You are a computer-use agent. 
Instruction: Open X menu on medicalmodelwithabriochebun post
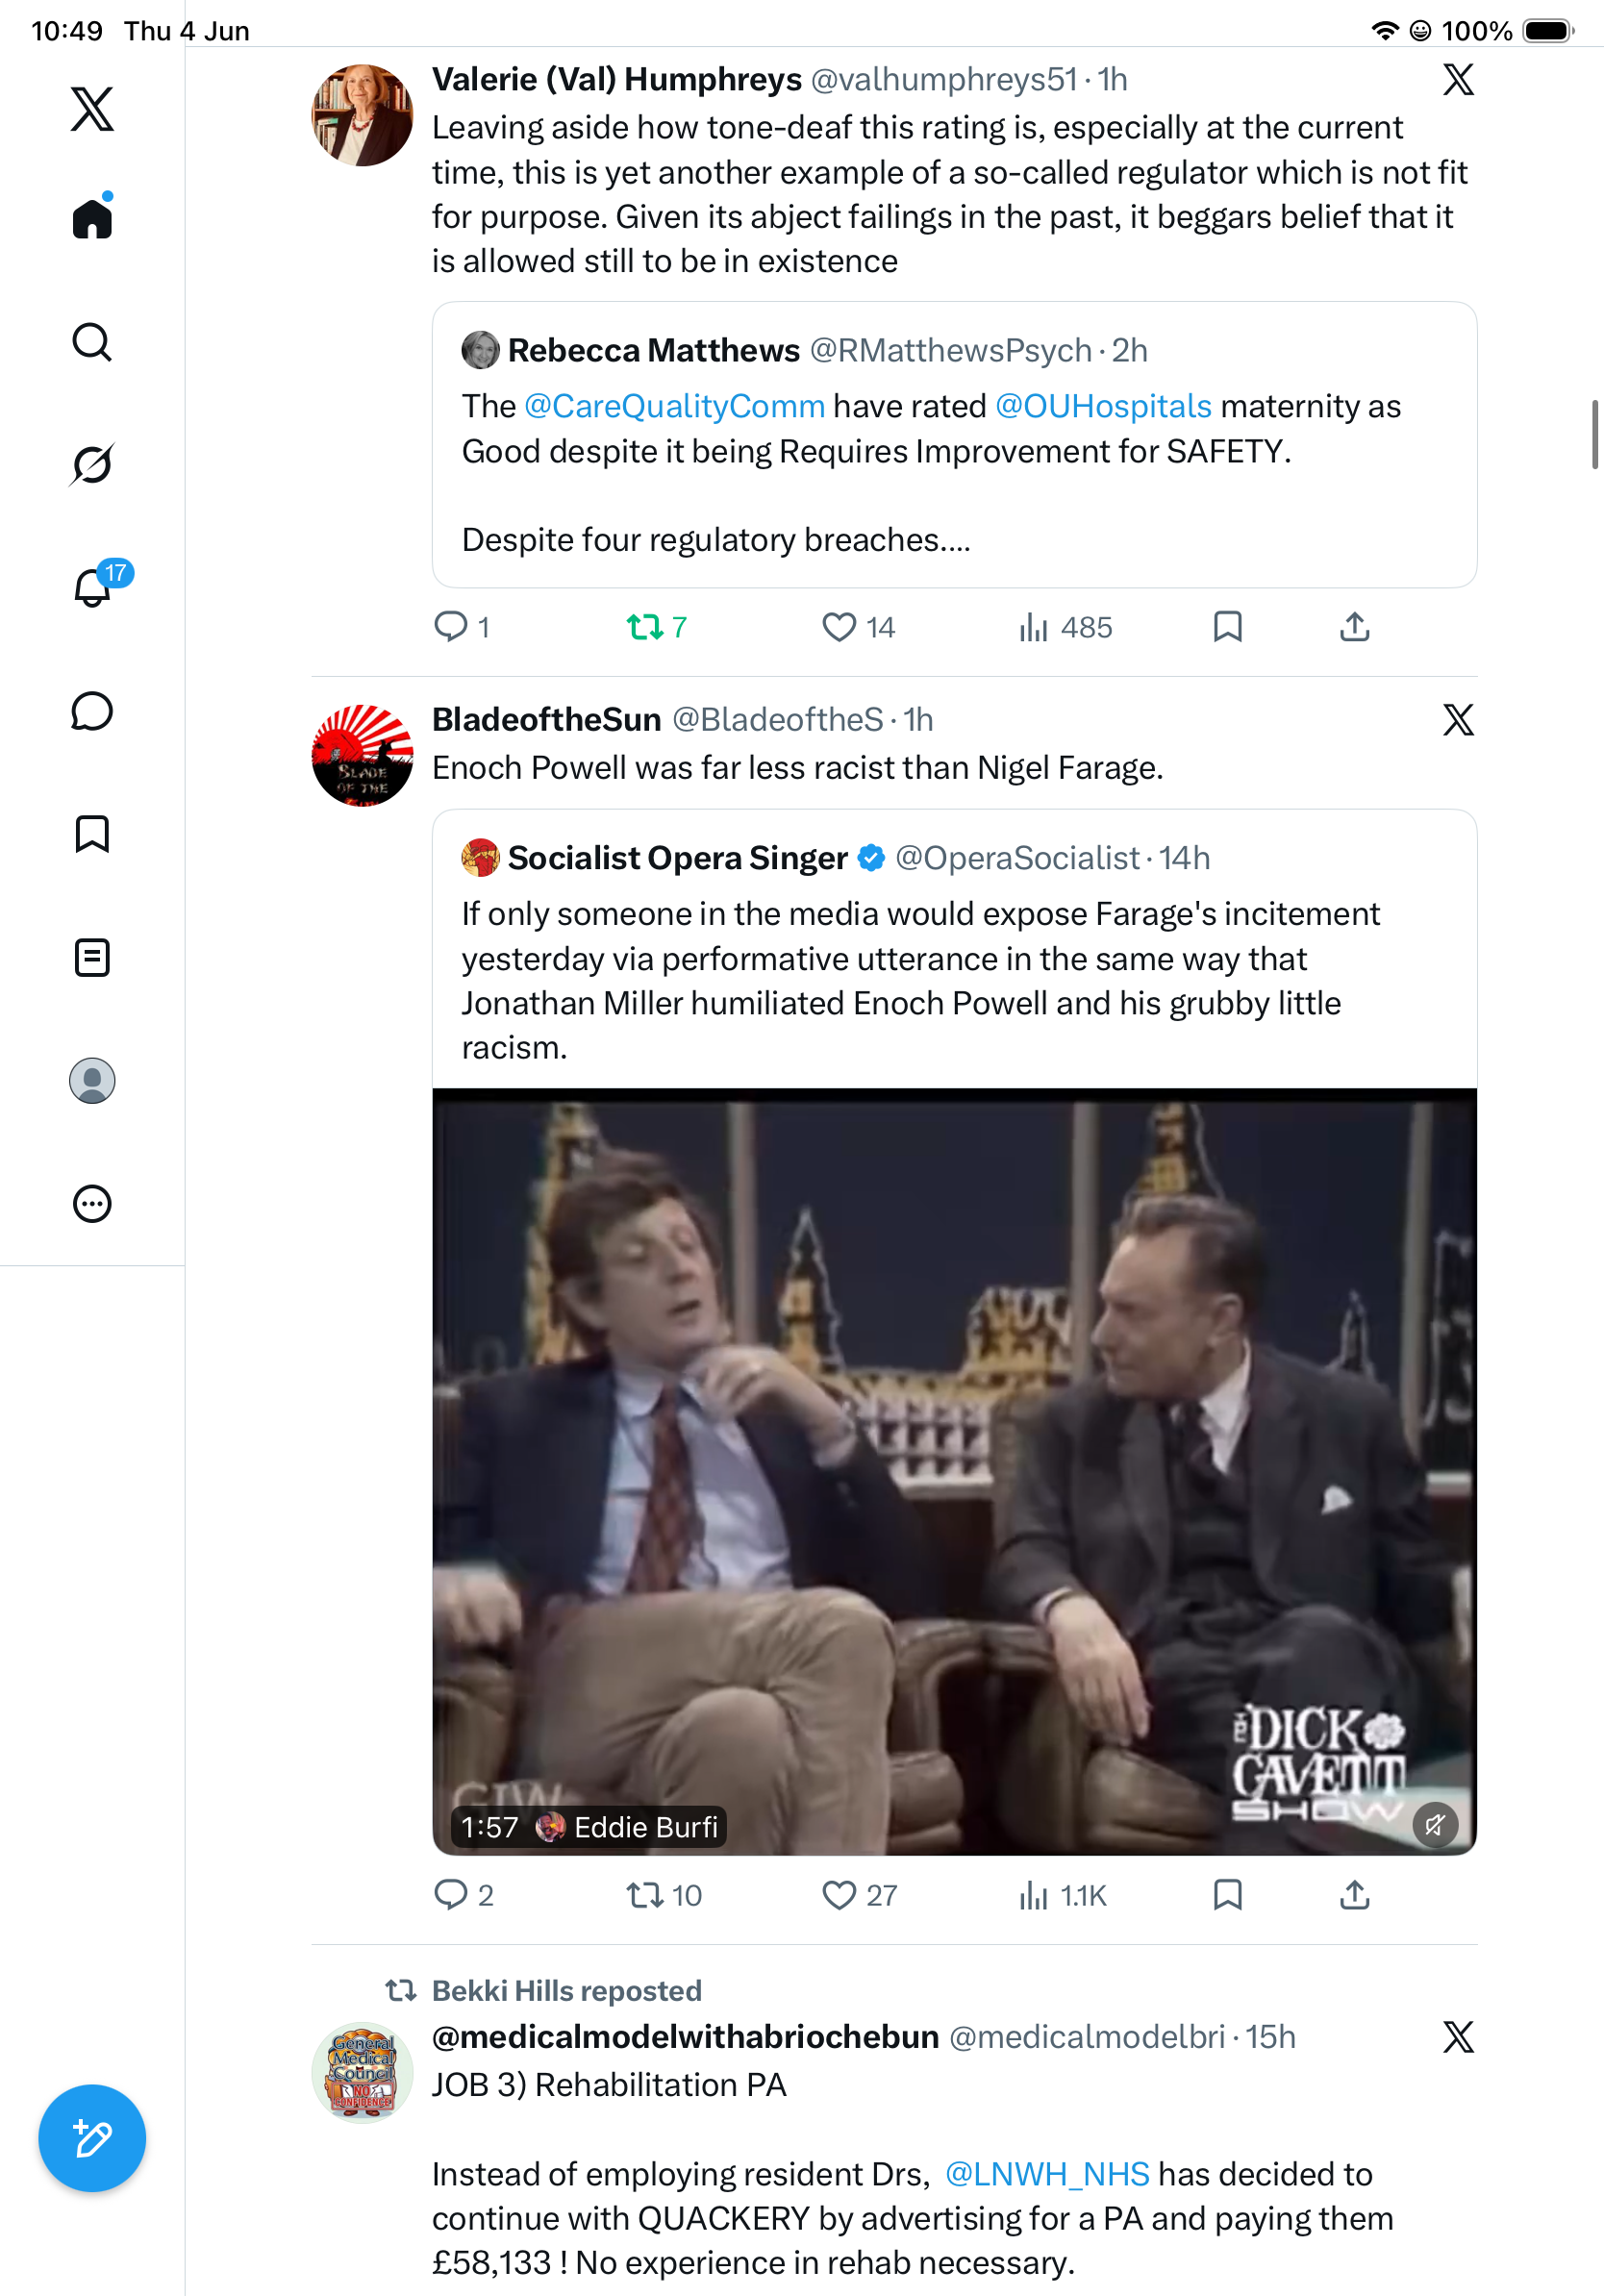[x=1458, y=2036]
